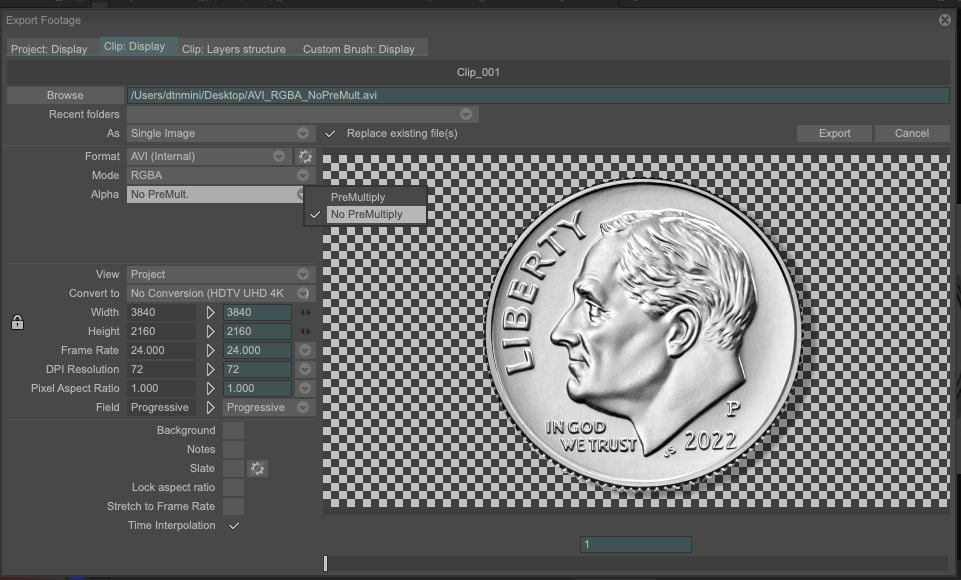The width and height of the screenshot is (961, 580).
Task: Open the AVI format settings gear
Action: (x=305, y=156)
